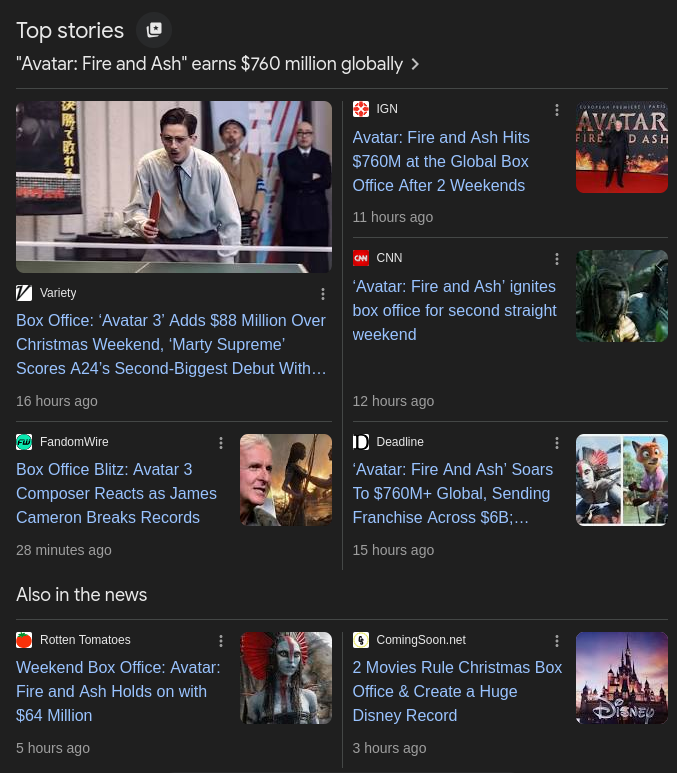Open the ComingSoon.net 2 Movies Rule Christmas article
Image resolution: width=677 pixels, height=773 pixels.
coord(457,692)
